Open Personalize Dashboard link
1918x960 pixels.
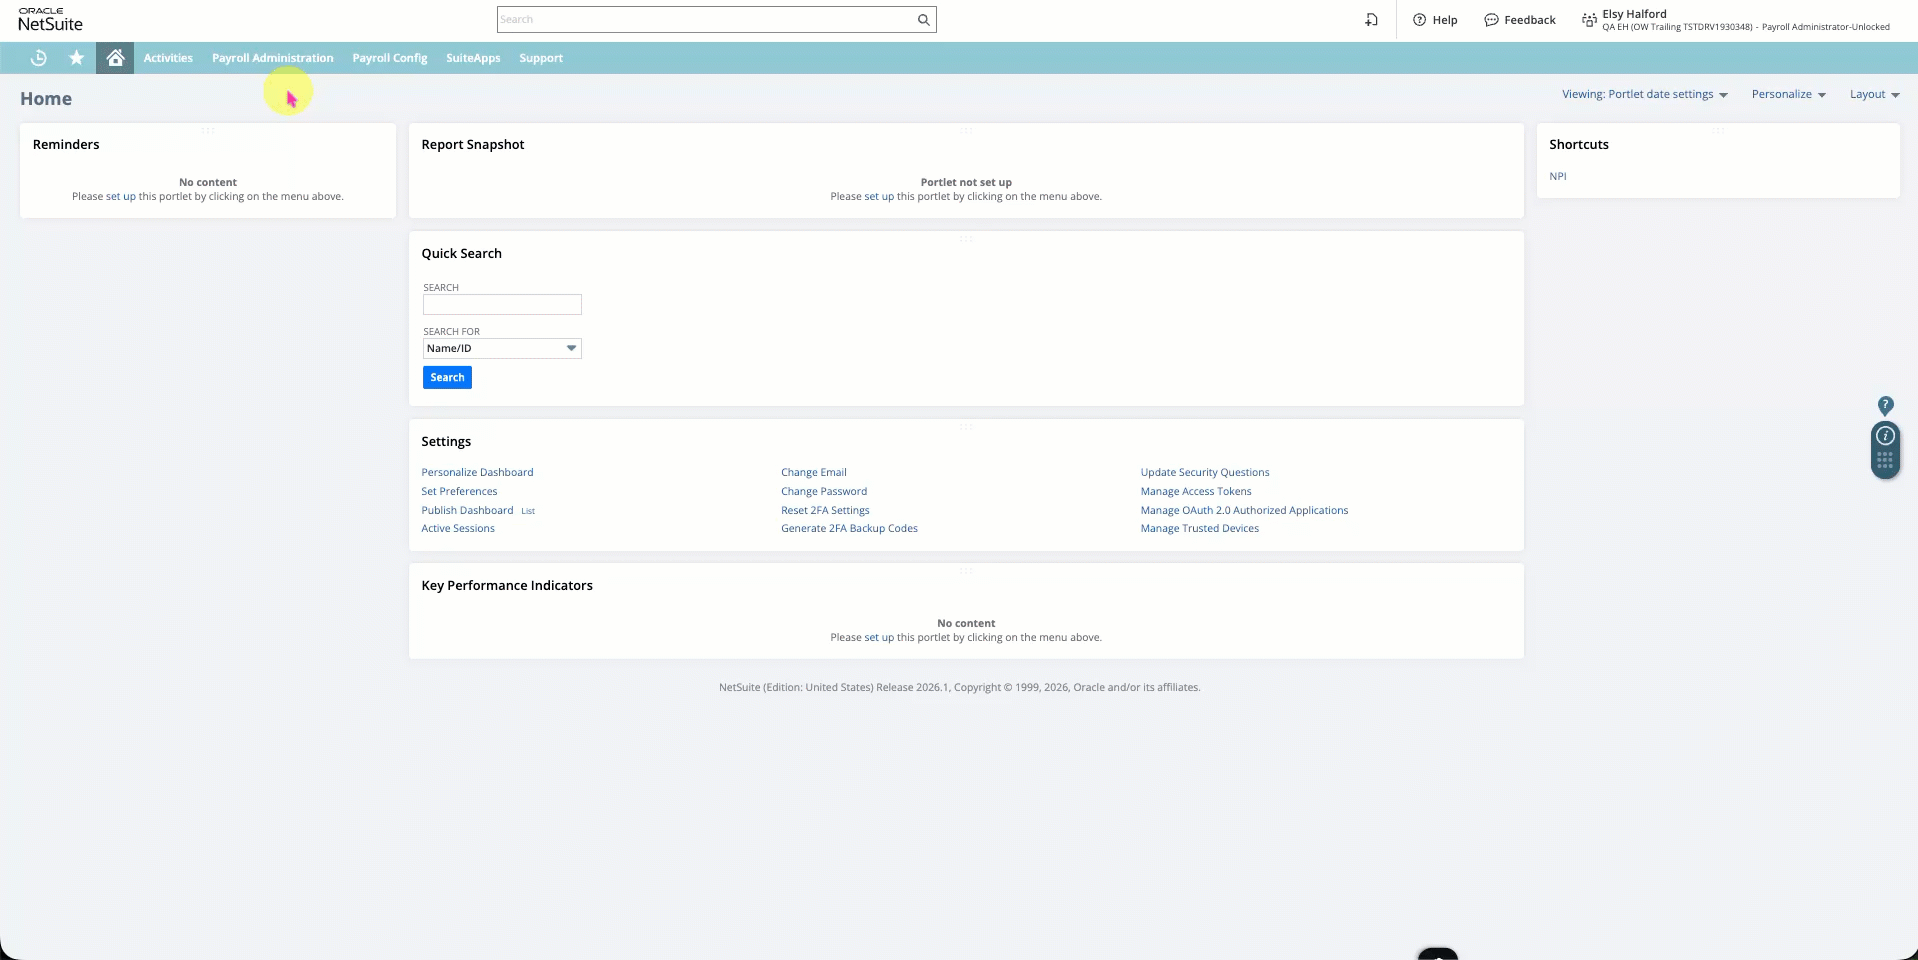(x=477, y=472)
